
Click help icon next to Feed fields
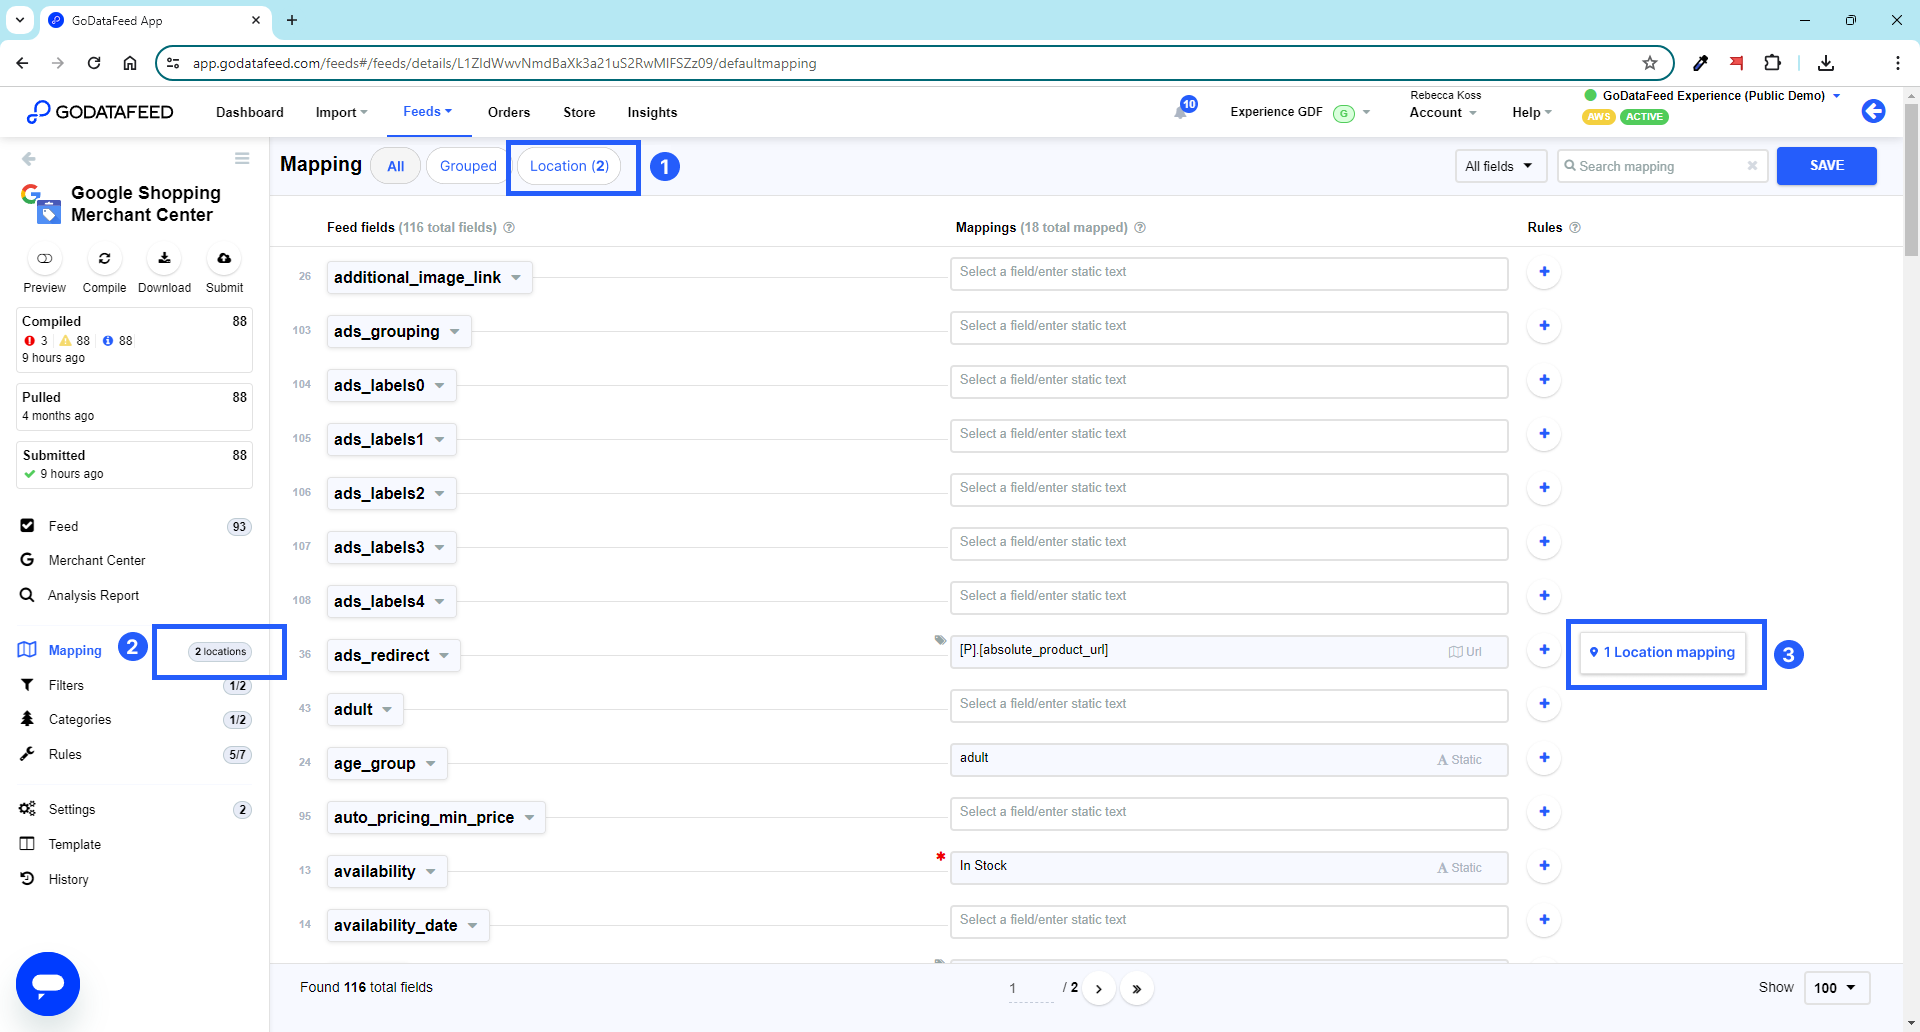coord(509,228)
